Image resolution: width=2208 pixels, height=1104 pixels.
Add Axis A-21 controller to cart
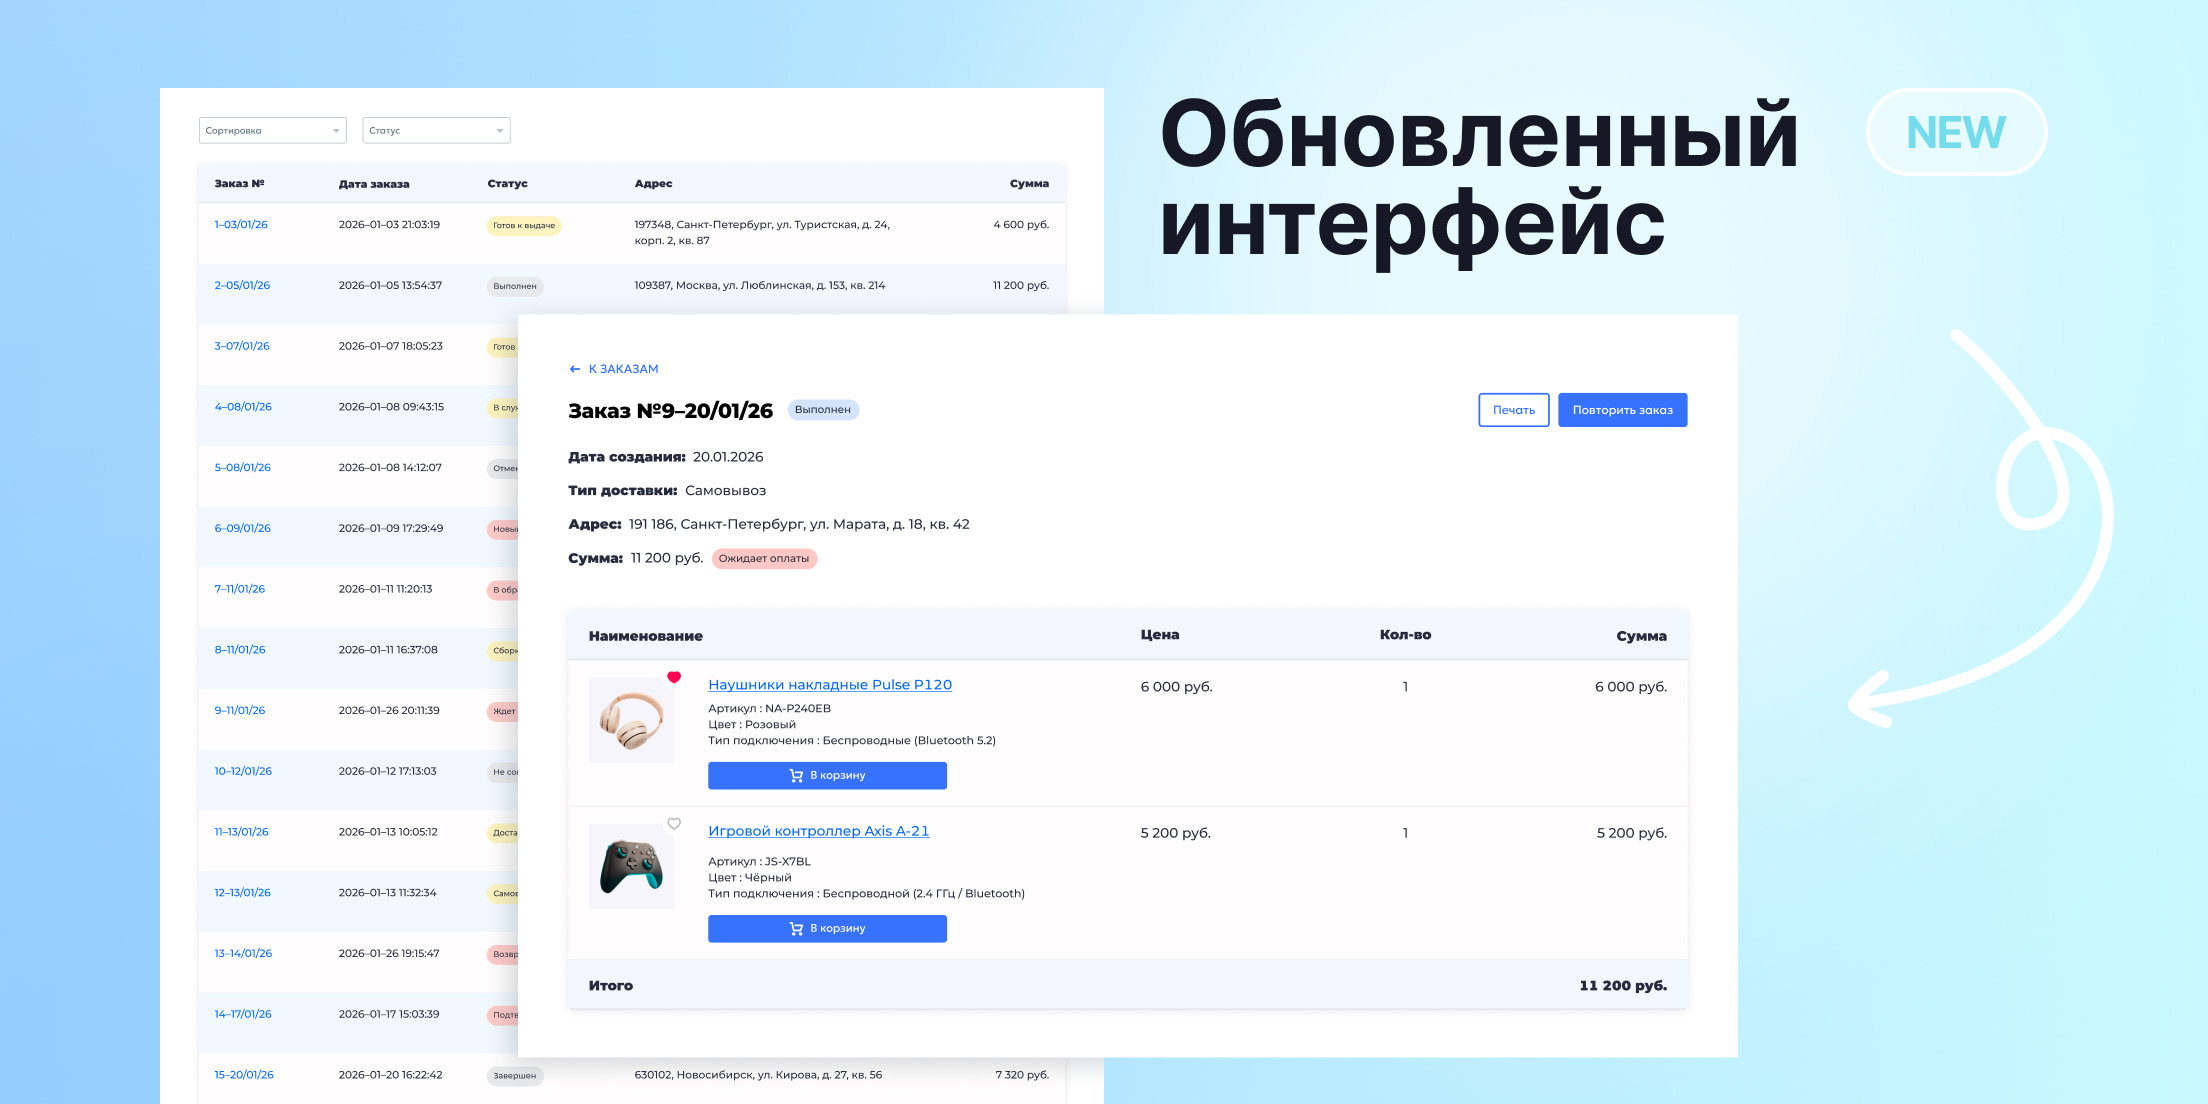tap(827, 929)
